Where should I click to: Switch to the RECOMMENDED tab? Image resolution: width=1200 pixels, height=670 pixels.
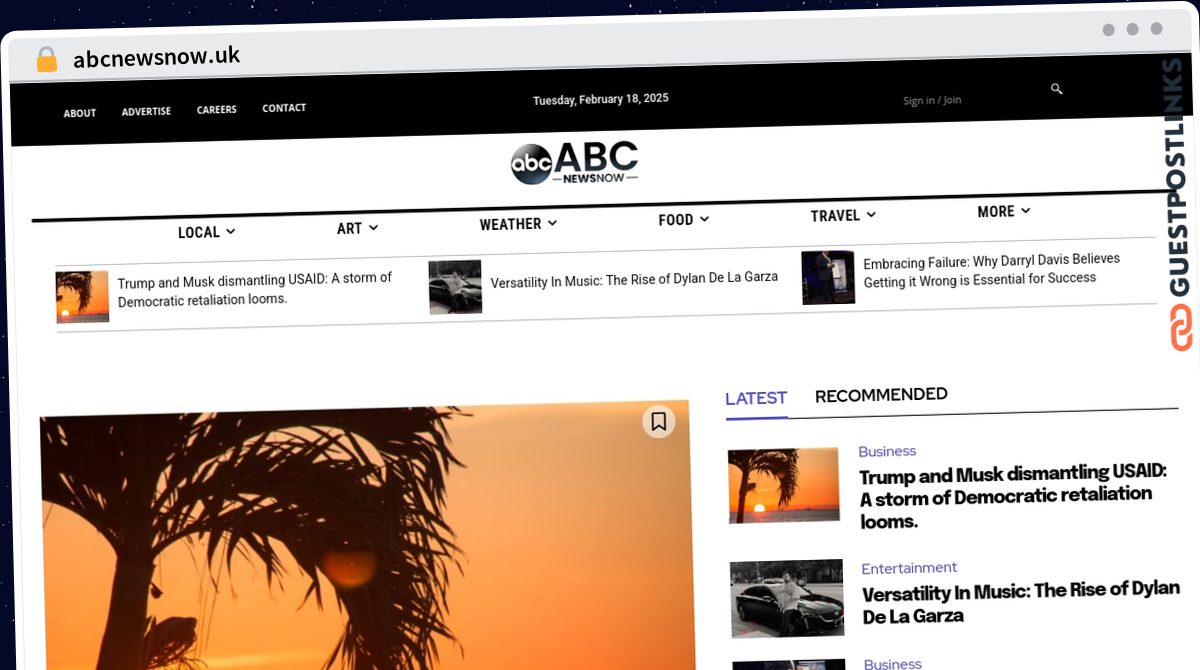click(x=880, y=394)
